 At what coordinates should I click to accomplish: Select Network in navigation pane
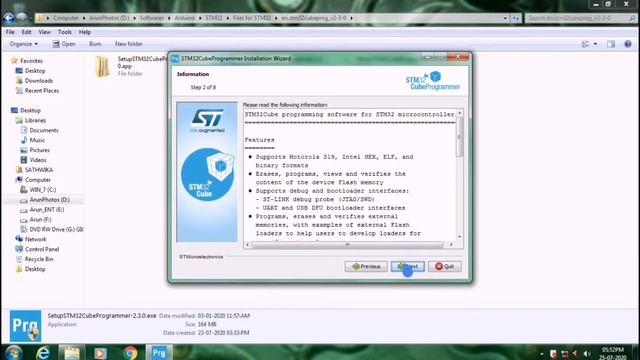point(35,239)
